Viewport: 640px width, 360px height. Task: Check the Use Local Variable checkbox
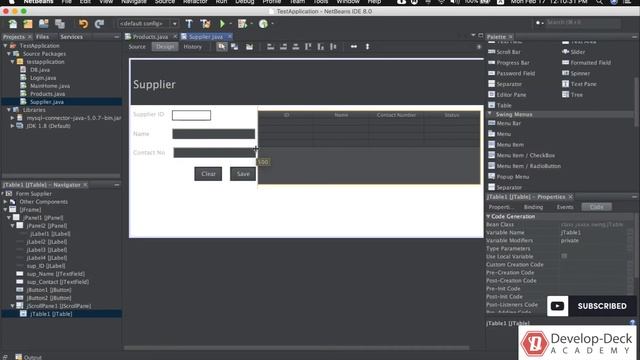564,256
